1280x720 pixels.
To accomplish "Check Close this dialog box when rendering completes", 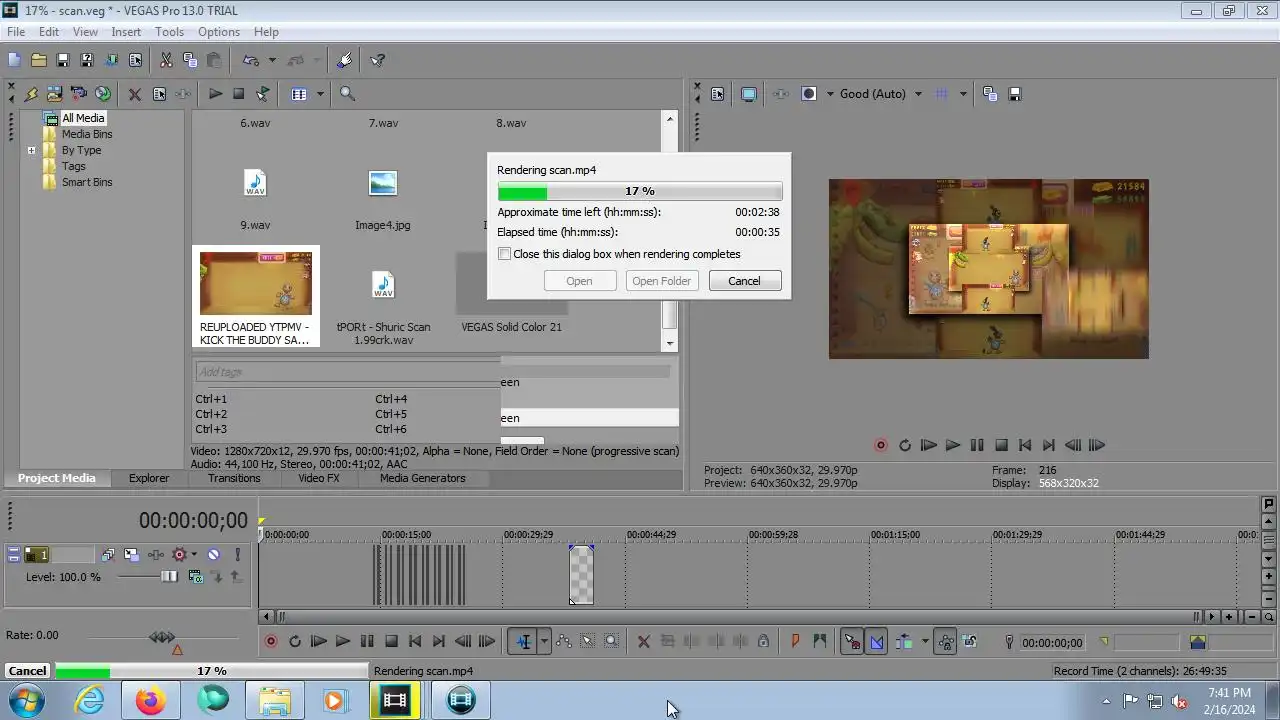I will tap(505, 254).
